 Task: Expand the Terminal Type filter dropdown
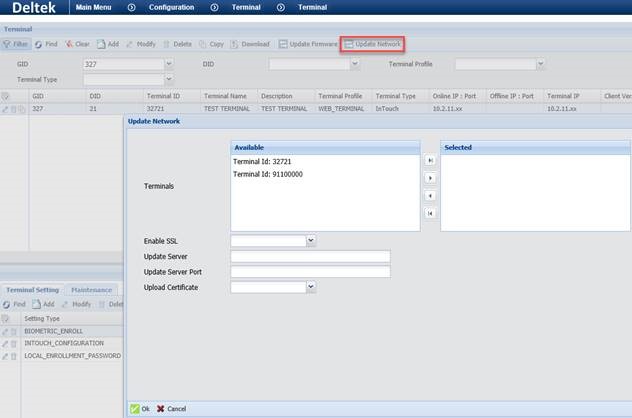167,79
